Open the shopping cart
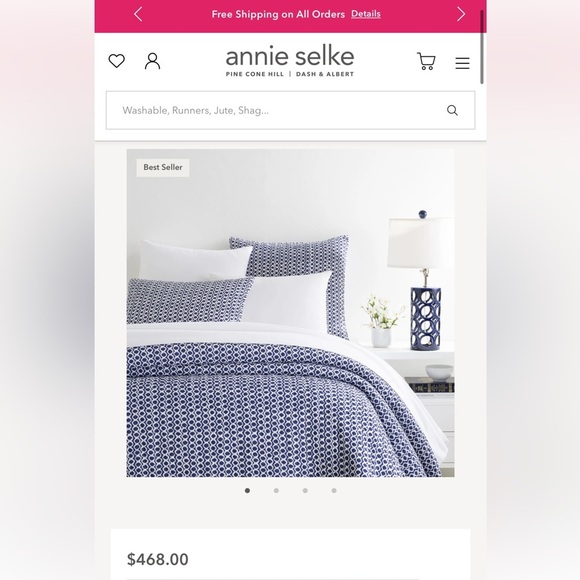 [426, 61]
